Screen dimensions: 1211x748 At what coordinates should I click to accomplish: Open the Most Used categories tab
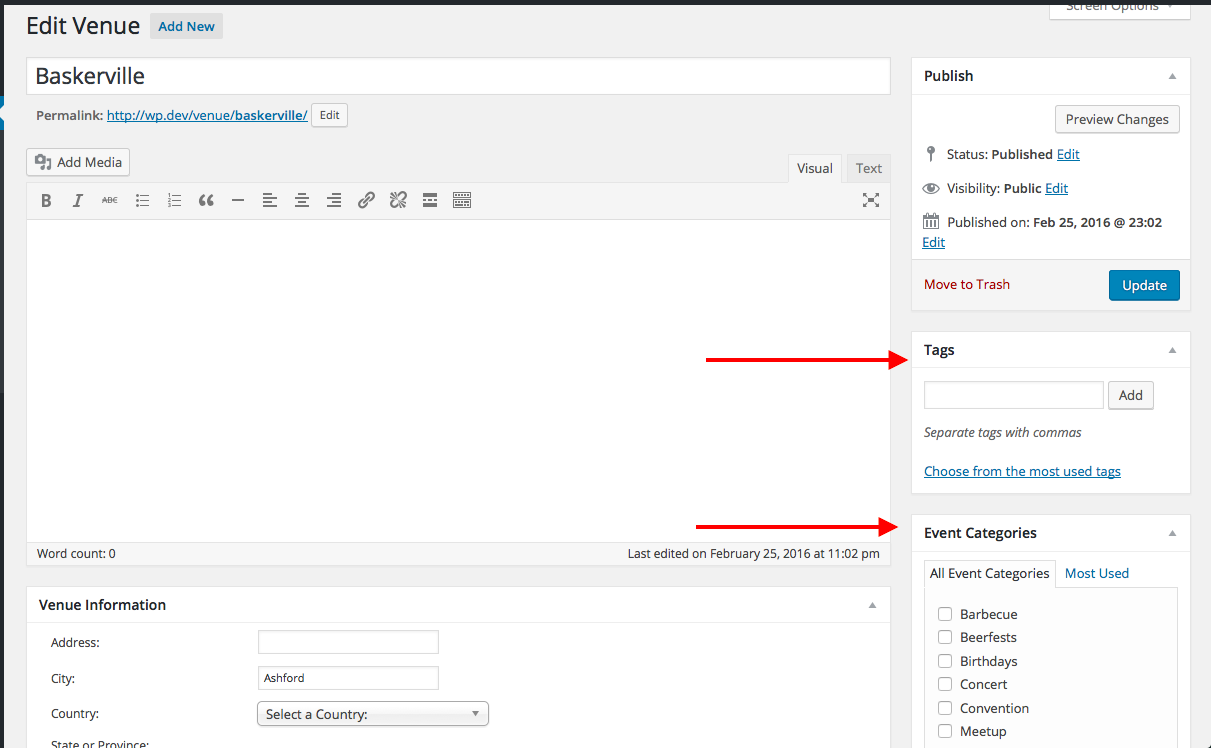1096,573
